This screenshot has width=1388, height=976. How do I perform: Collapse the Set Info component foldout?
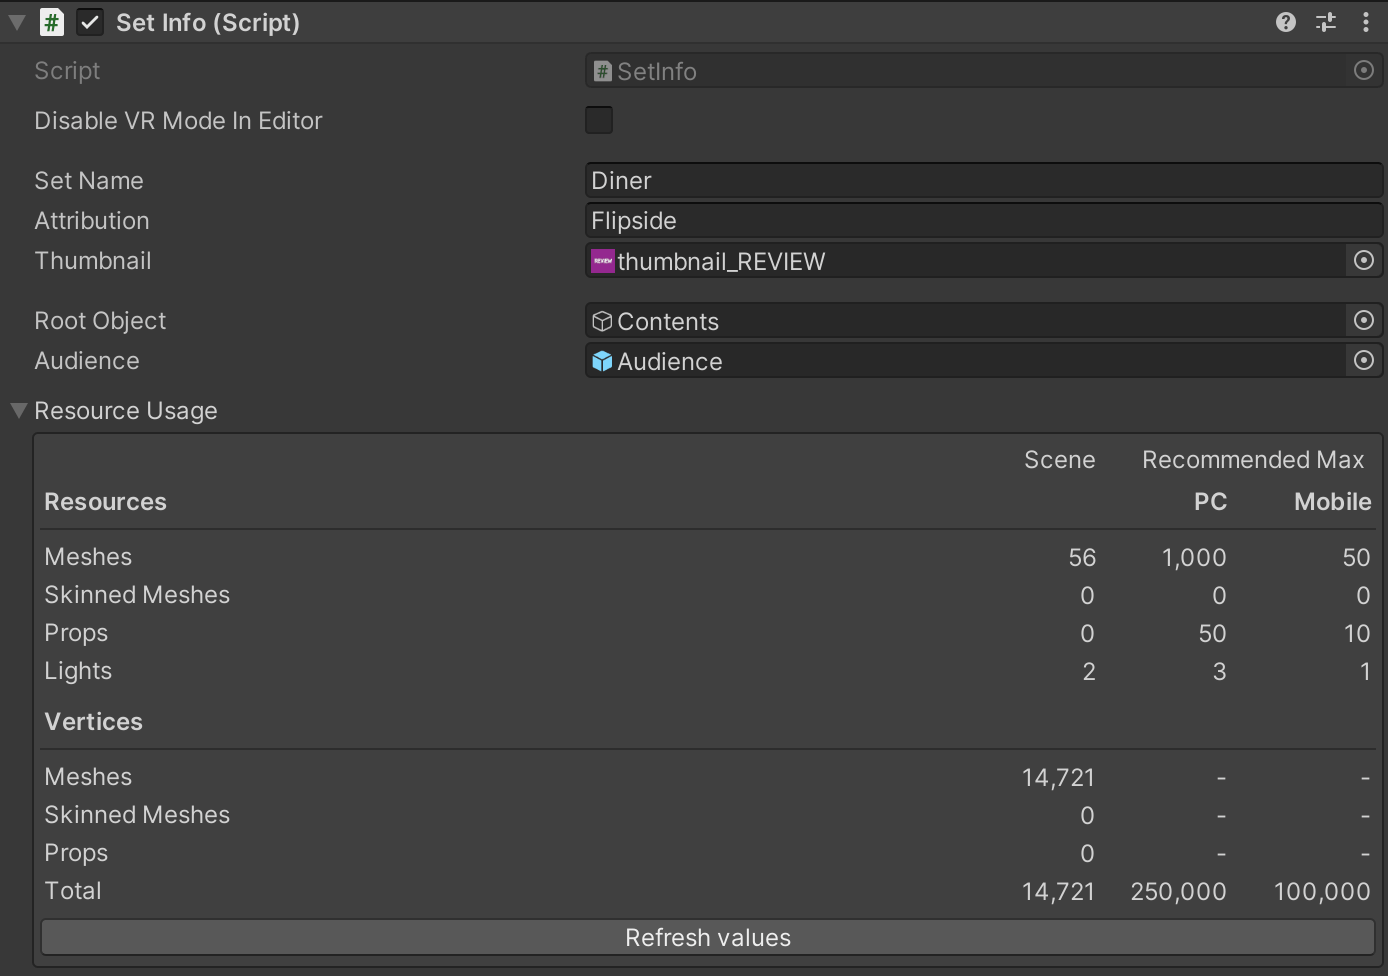(x=16, y=21)
